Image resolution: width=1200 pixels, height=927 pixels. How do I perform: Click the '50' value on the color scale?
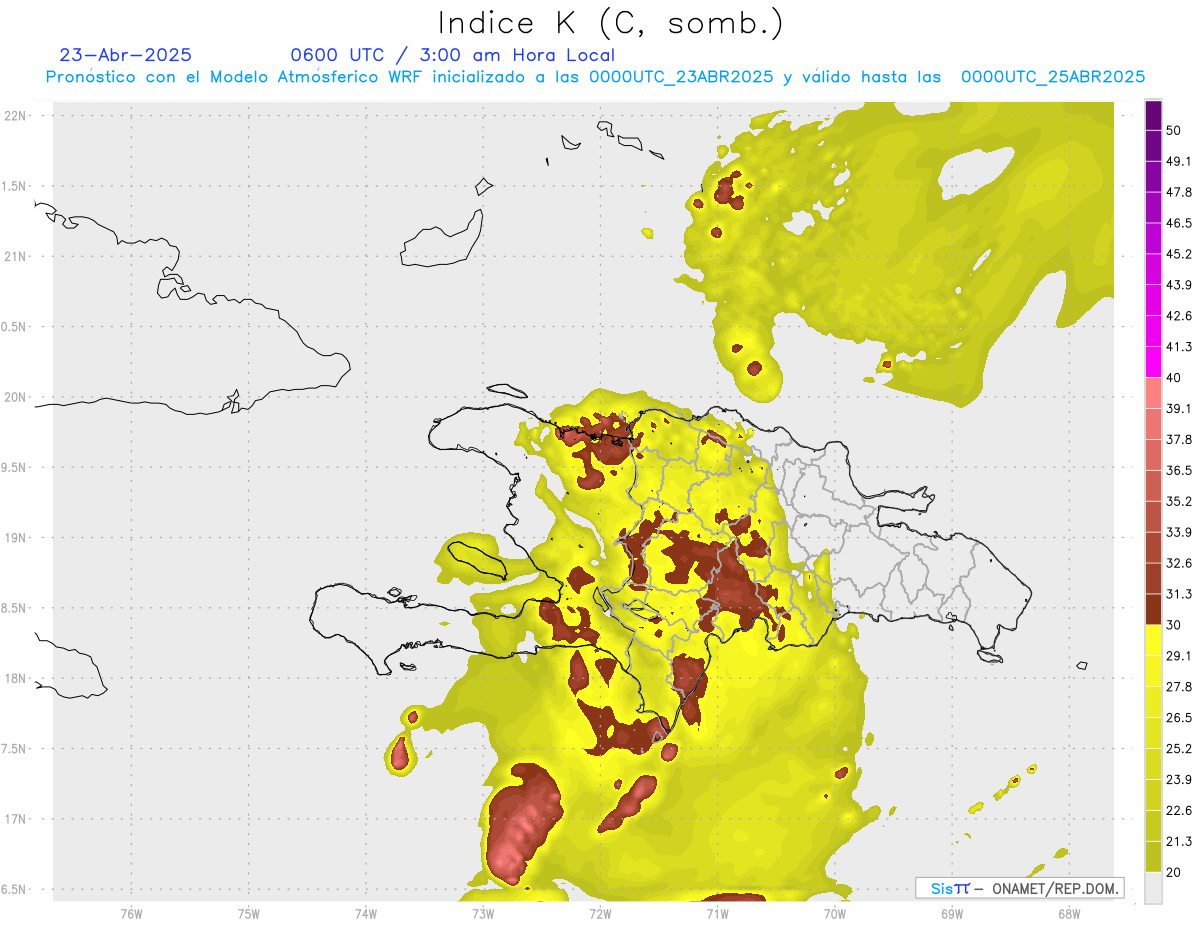(x=1174, y=130)
